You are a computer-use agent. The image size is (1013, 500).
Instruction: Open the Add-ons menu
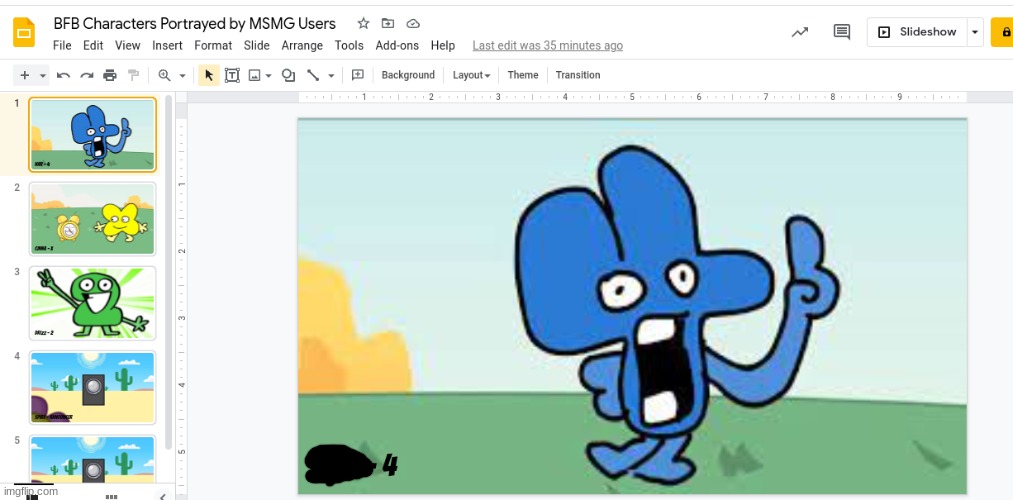point(397,45)
